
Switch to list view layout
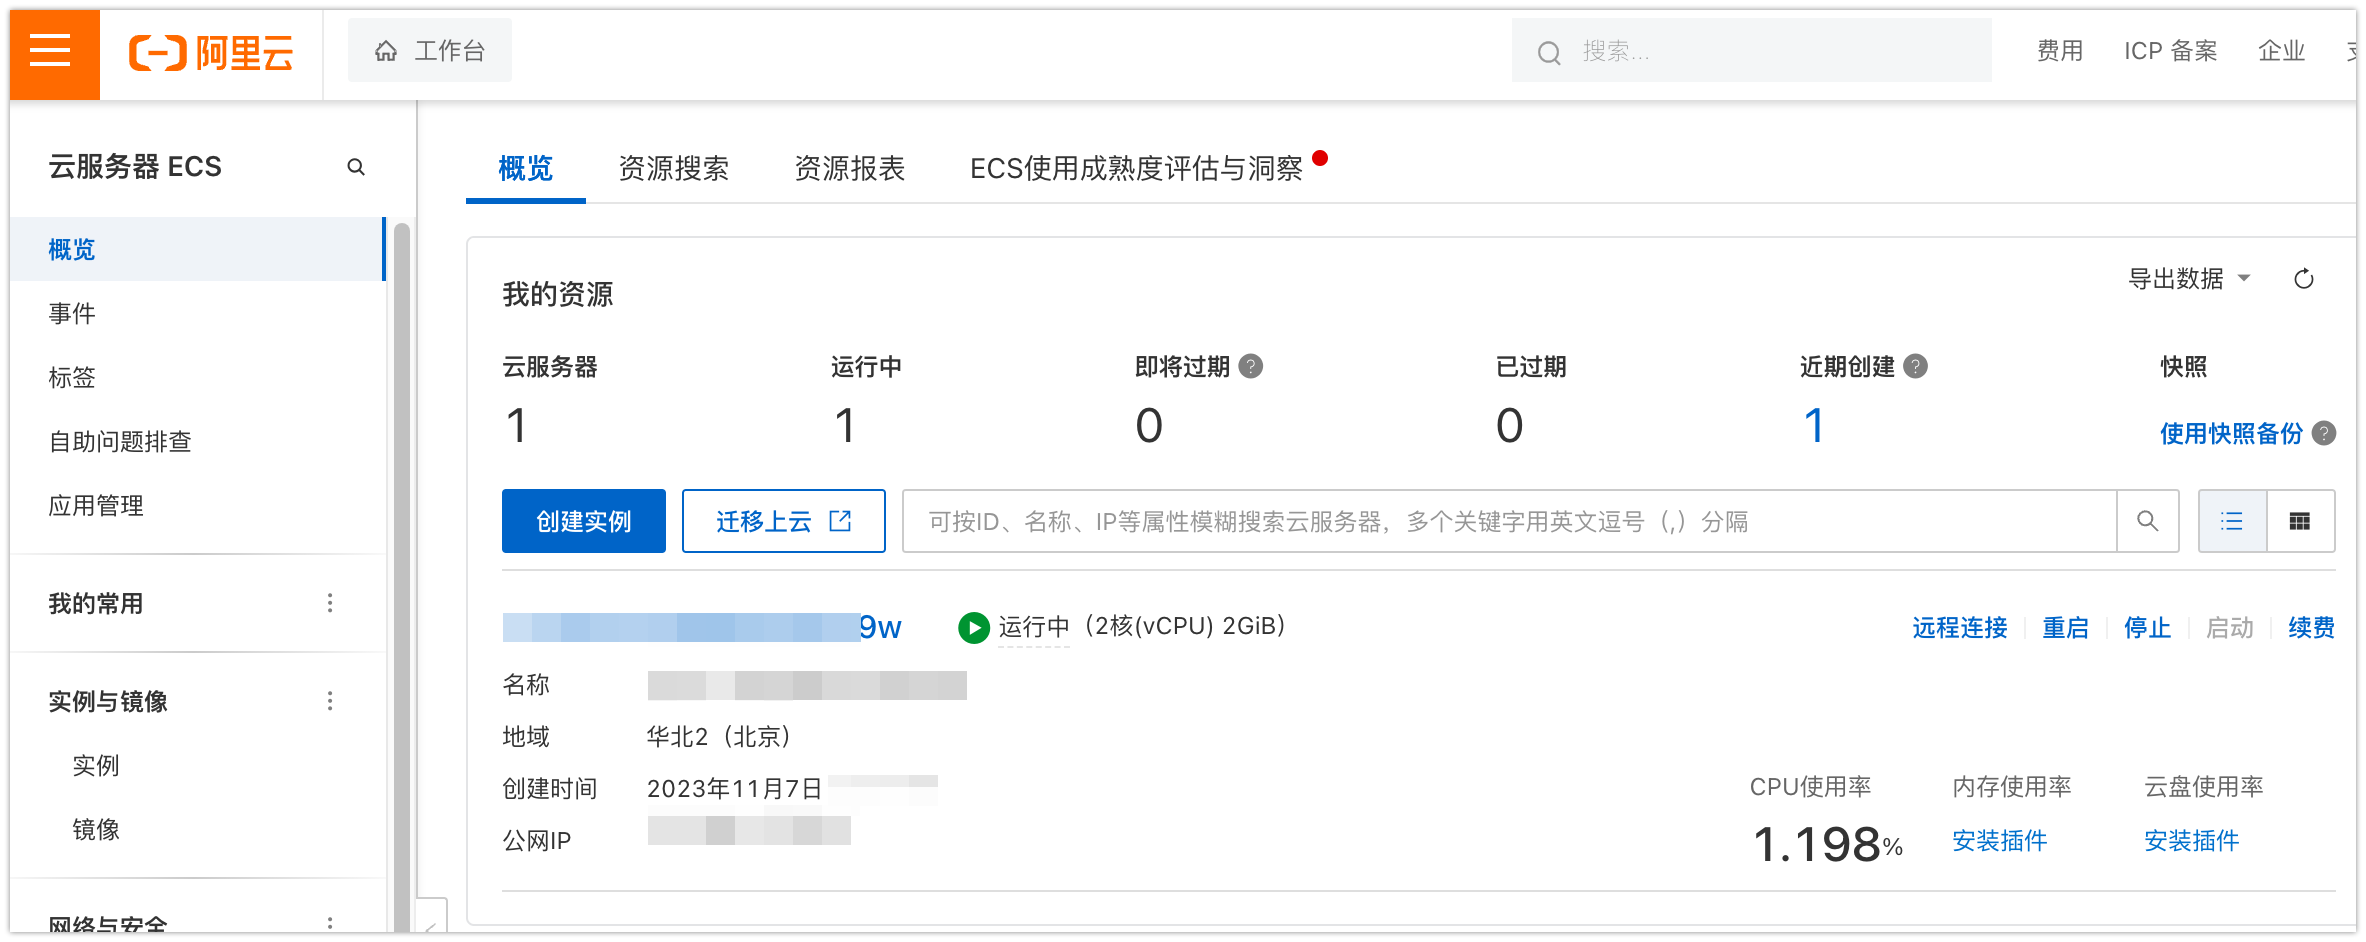coord(2232,521)
